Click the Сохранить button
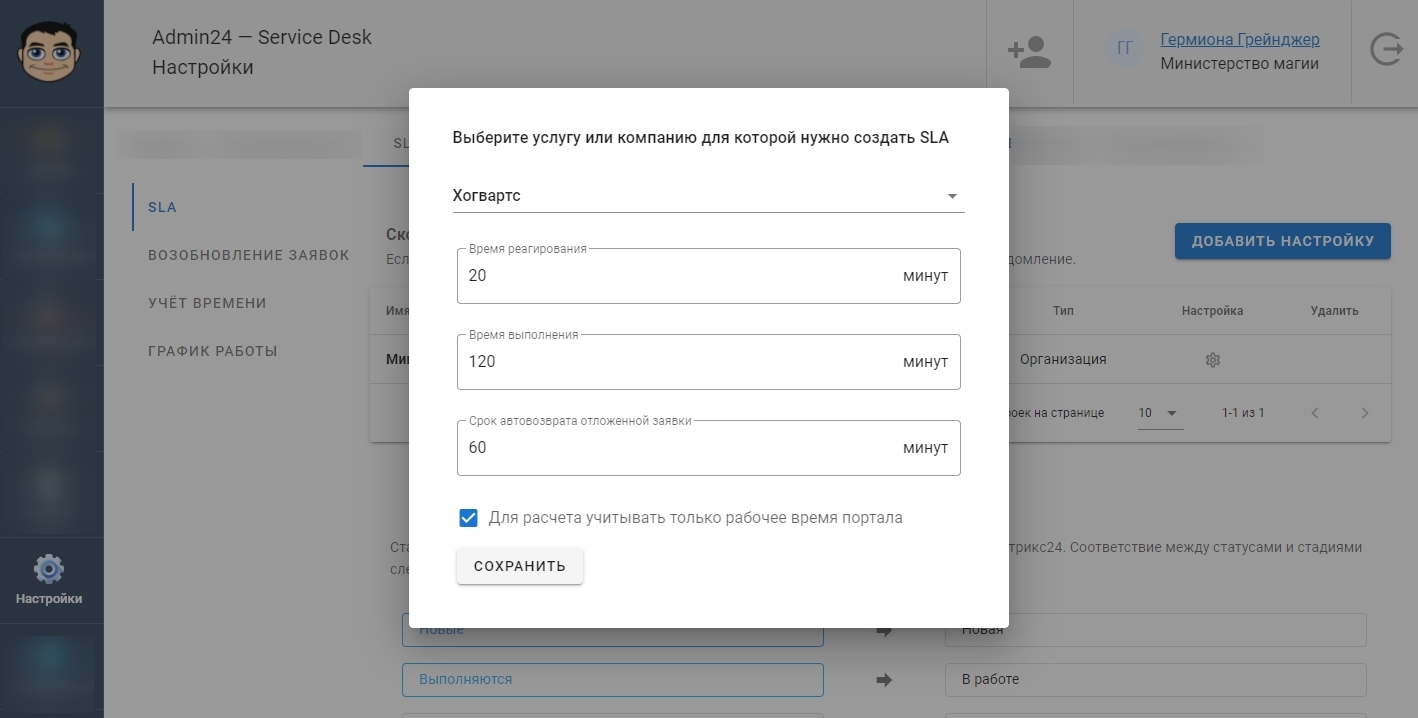Viewport: 1418px width, 718px height. [x=520, y=566]
